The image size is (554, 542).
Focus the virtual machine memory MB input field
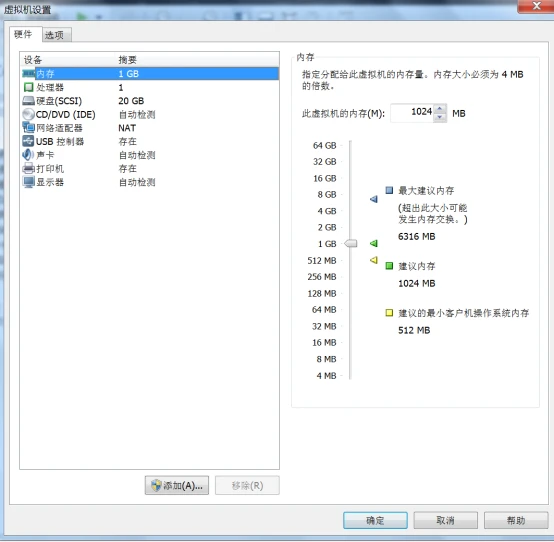click(x=412, y=113)
